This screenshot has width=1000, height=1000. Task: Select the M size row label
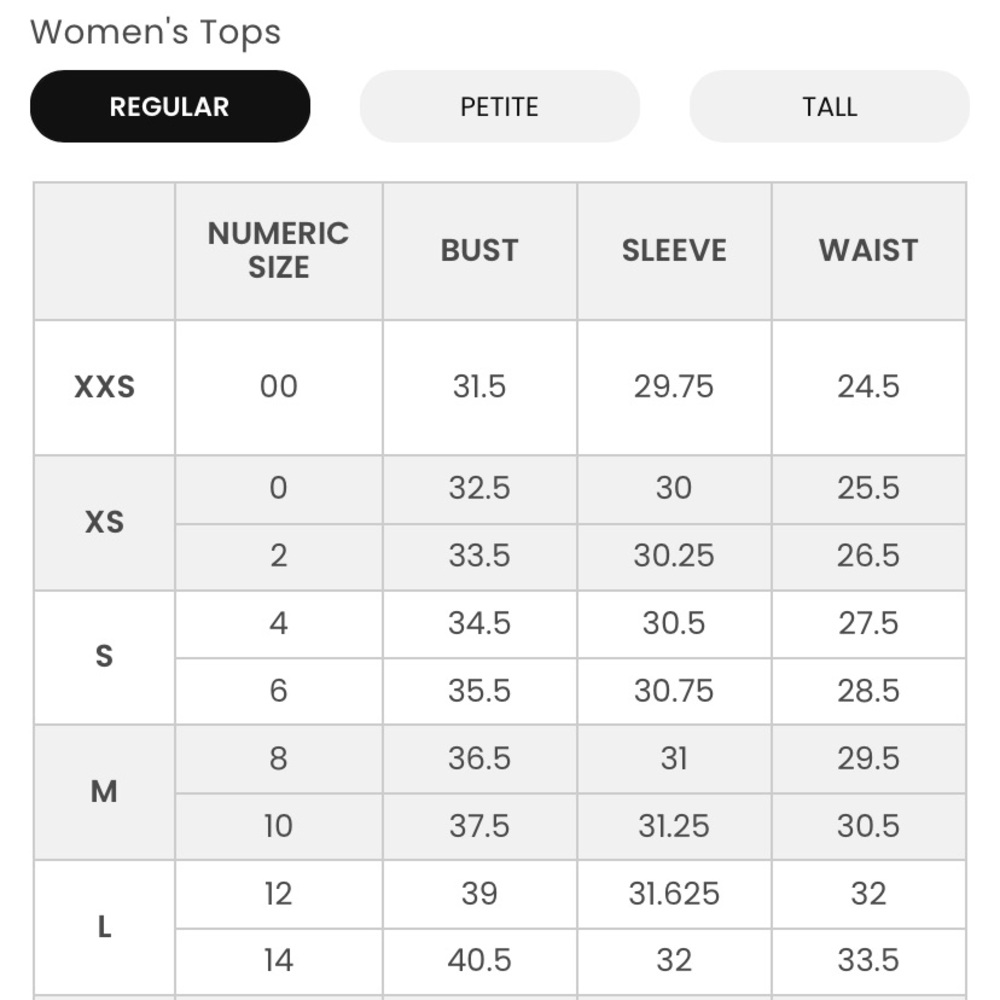tap(105, 792)
